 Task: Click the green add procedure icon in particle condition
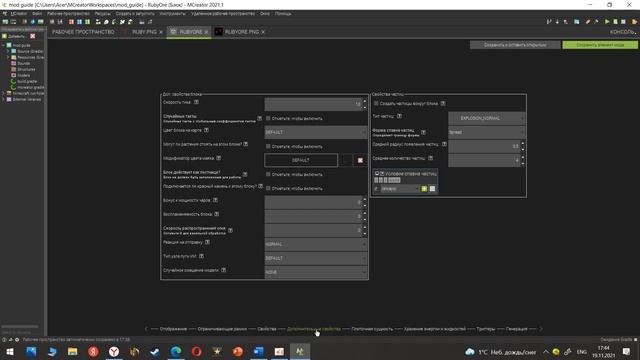coord(424,189)
